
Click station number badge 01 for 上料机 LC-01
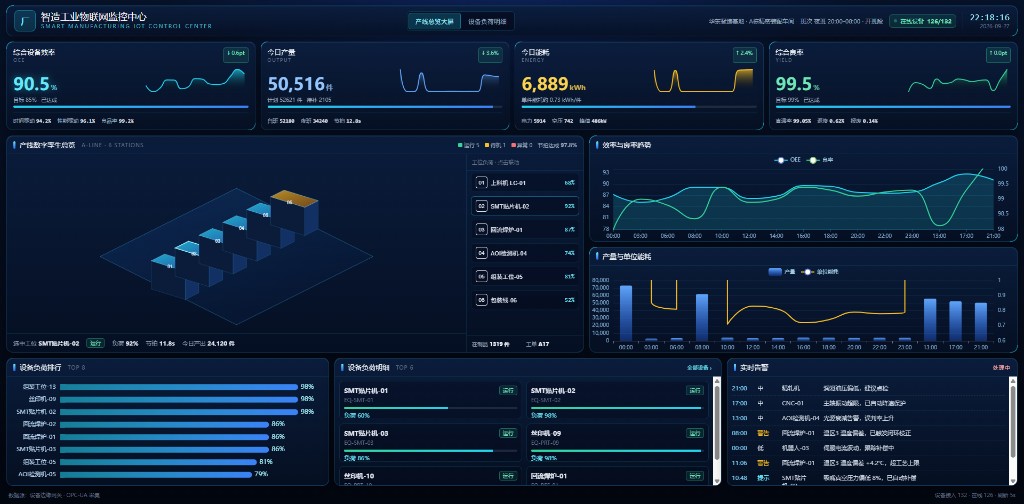click(x=481, y=183)
